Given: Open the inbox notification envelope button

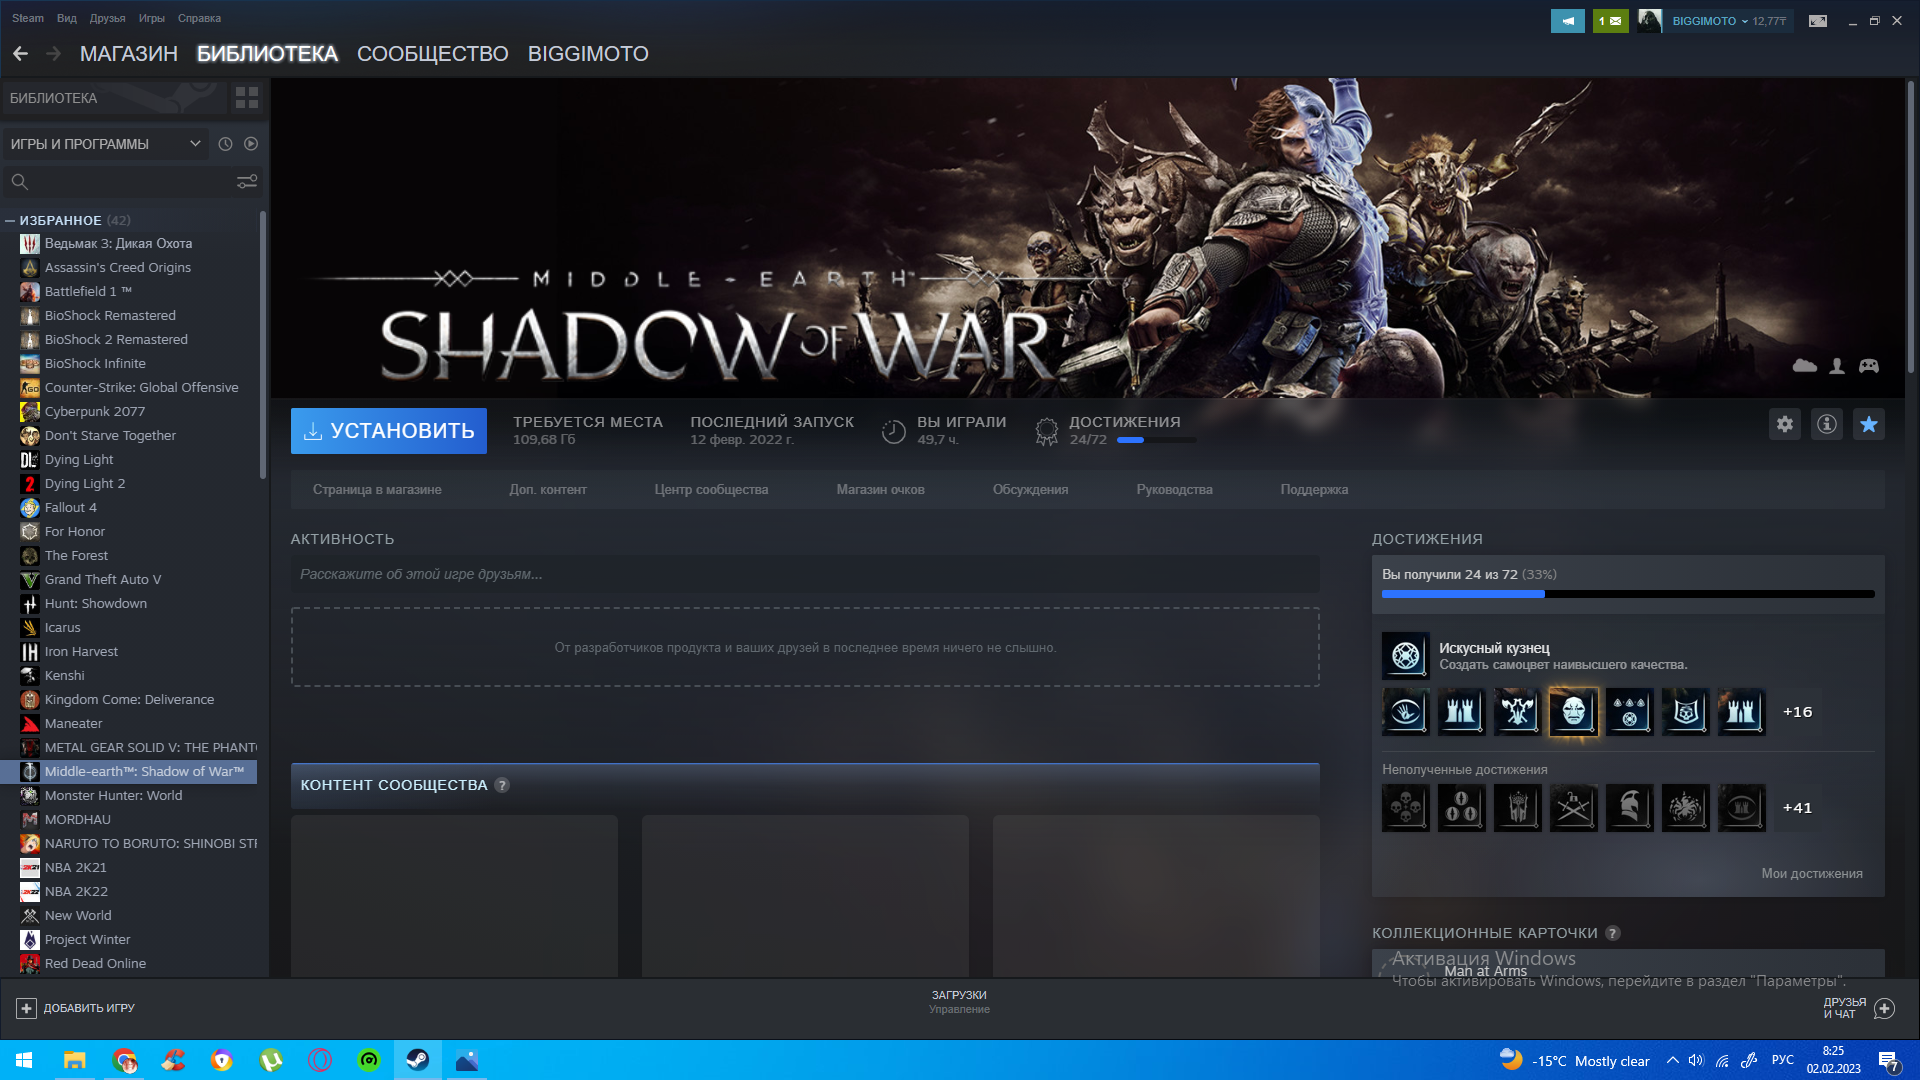Looking at the screenshot, I should (1610, 21).
